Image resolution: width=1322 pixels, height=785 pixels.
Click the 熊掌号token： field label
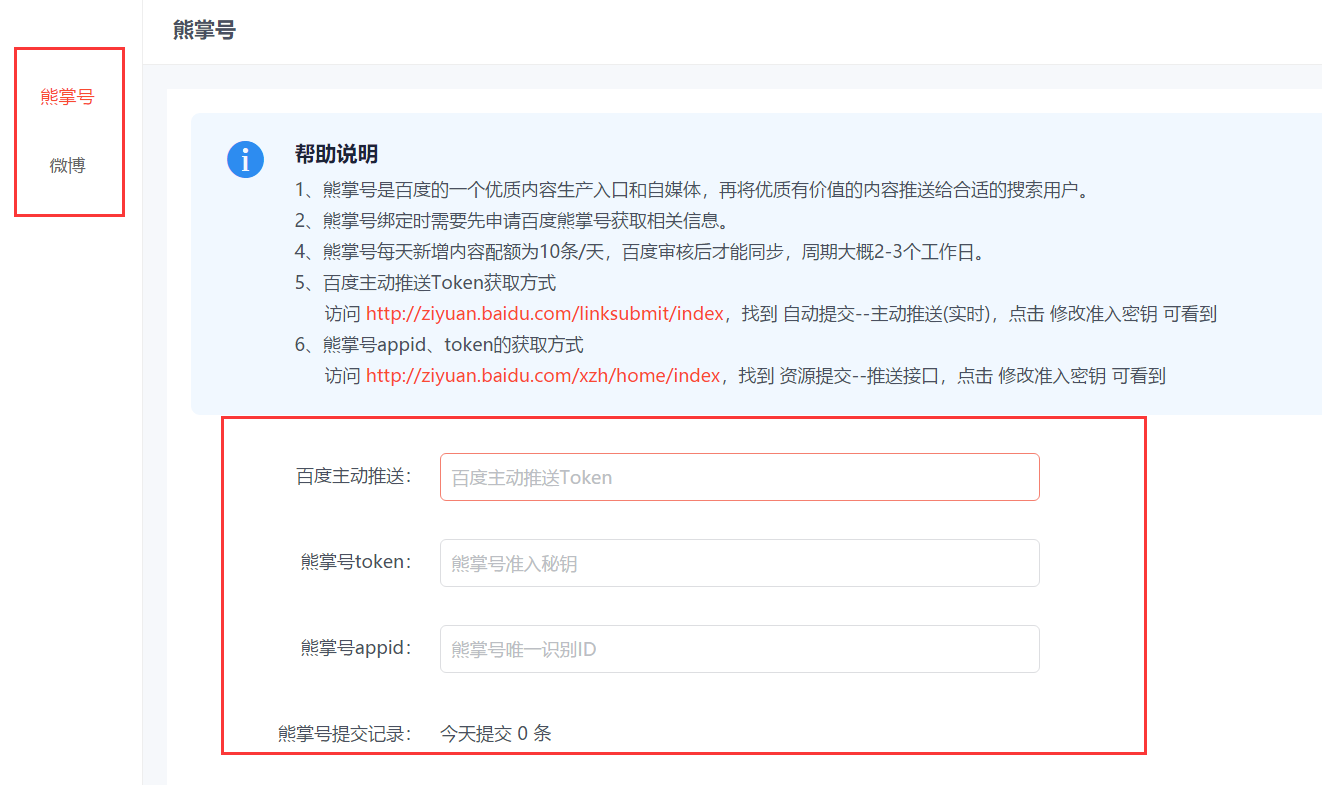(x=357, y=562)
